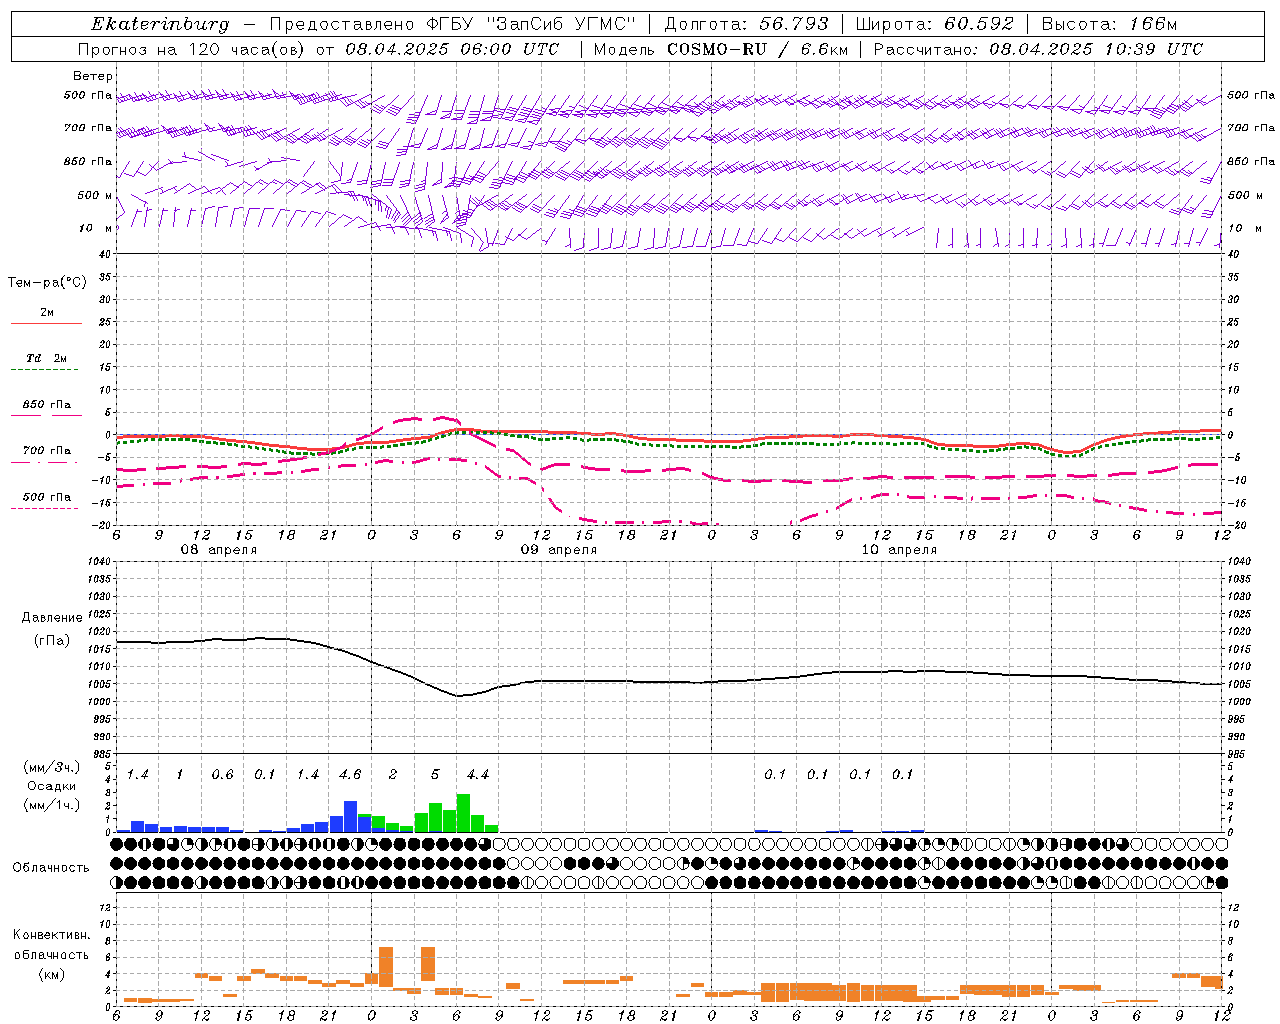Viewport: 1280px width, 1024px height.
Task: Click the "(гПа)" pressure unit label
Action: 52,640
